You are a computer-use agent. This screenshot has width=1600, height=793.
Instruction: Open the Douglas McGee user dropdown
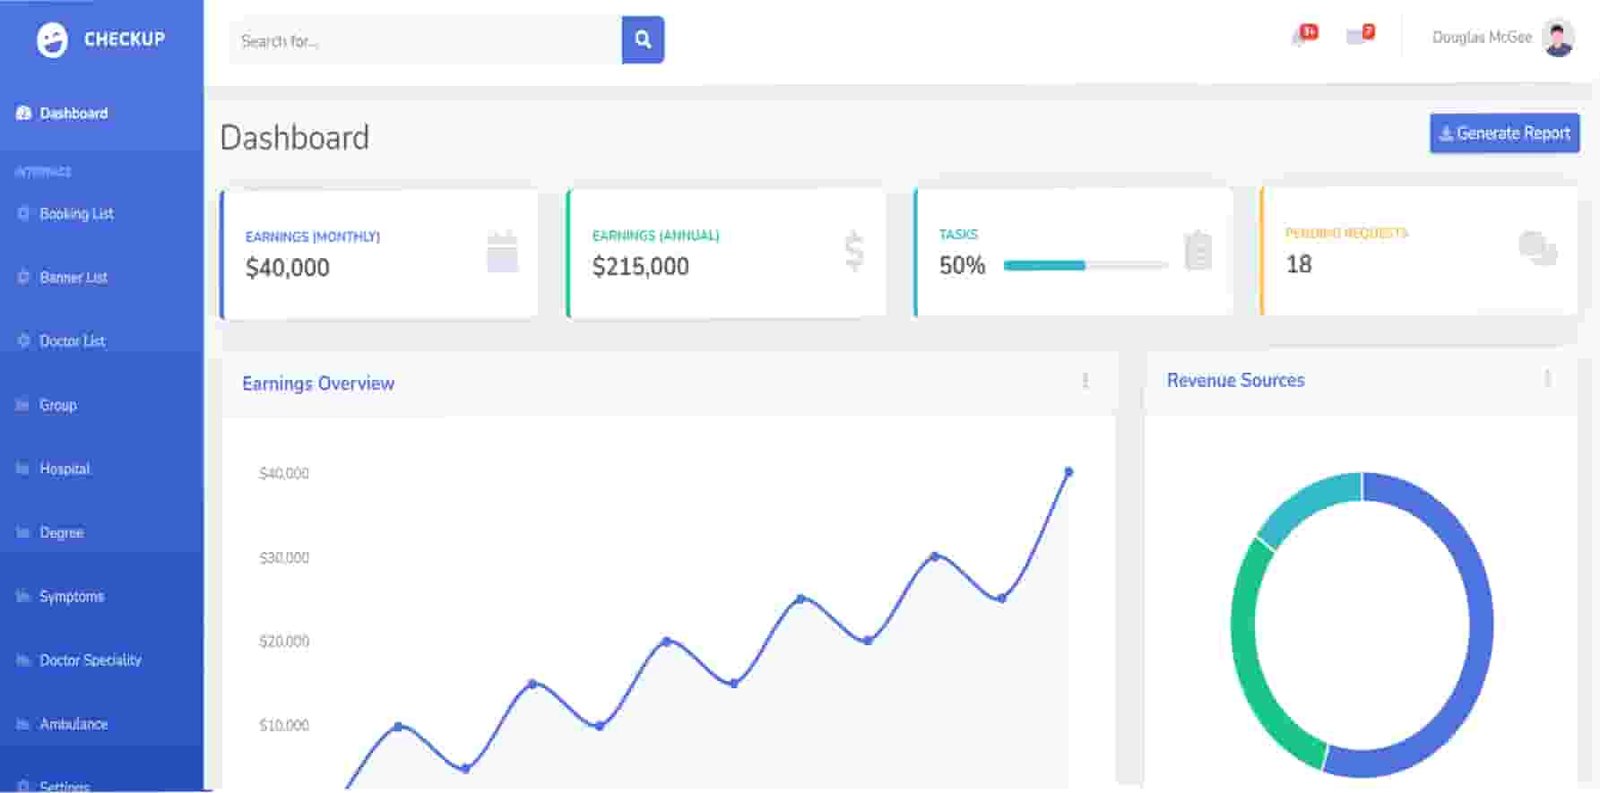click(1481, 38)
